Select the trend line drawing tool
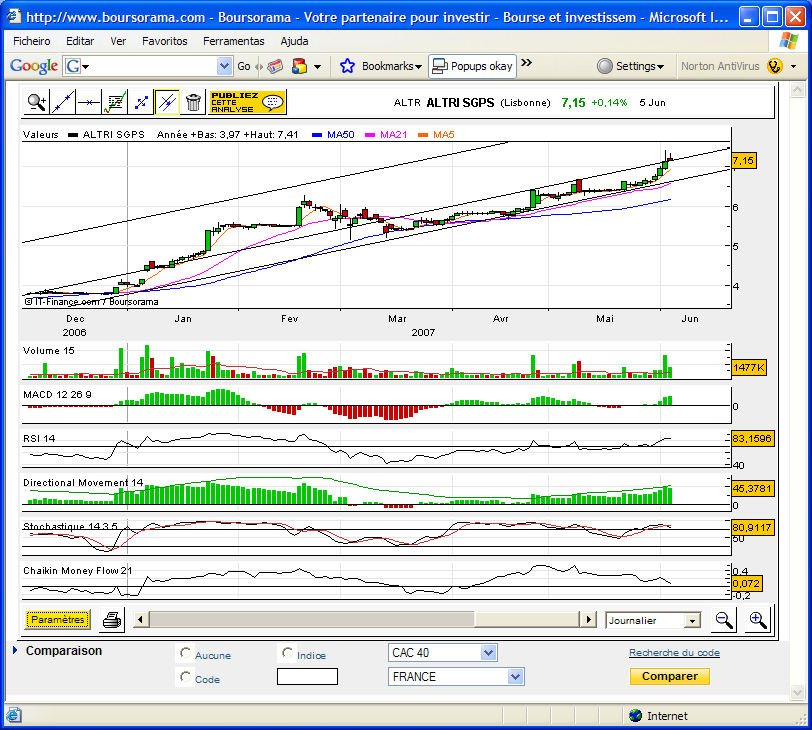This screenshot has height=730, width=812. [63, 102]
